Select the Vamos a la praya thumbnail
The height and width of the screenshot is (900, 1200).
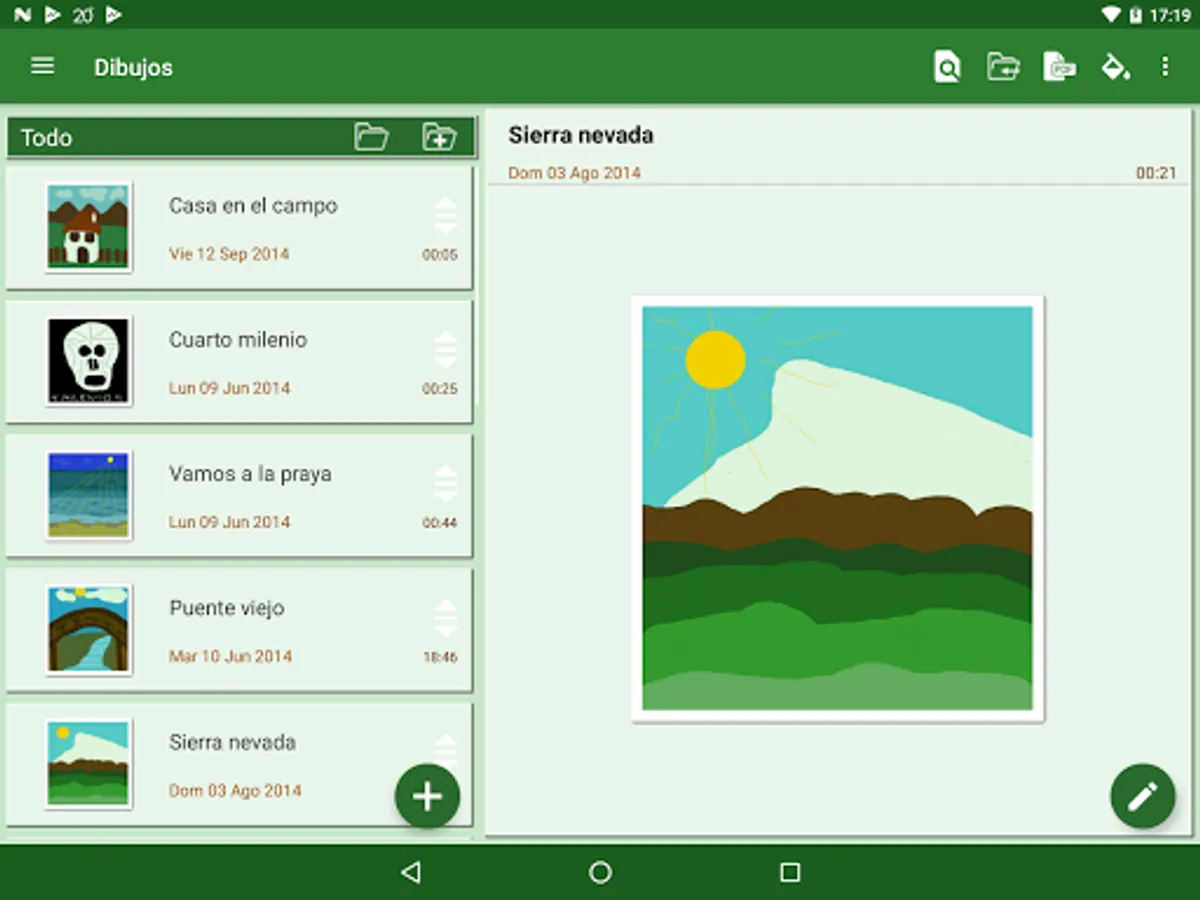[88, 495]
